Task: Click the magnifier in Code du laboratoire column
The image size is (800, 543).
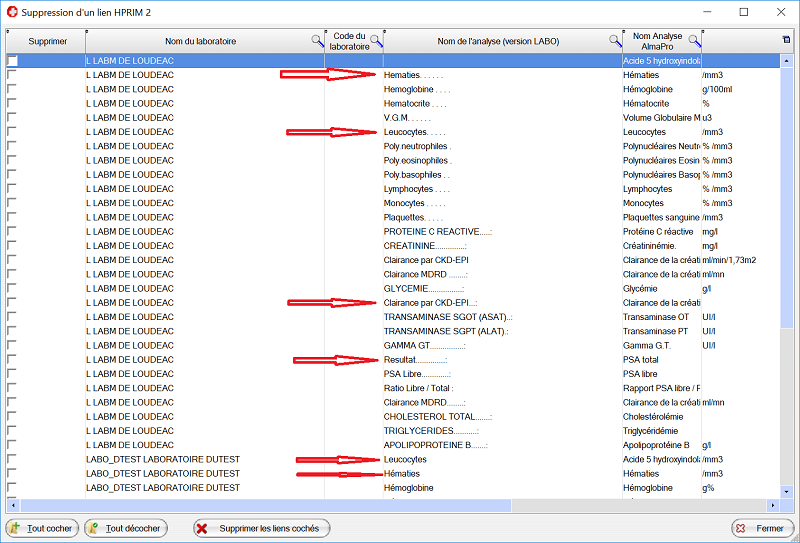Action: [x=376, y=41]
